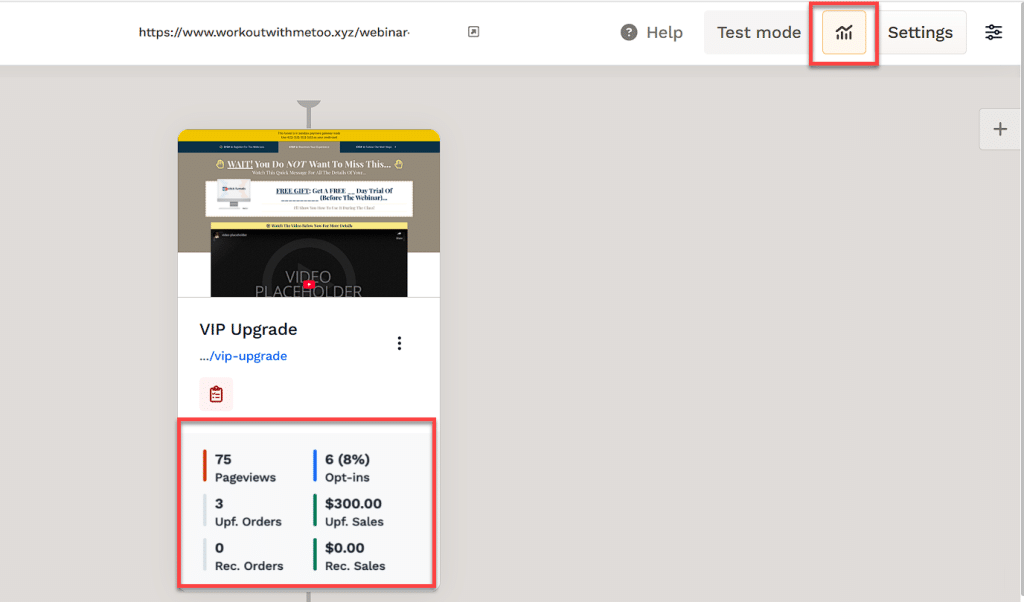This screenshot has width=1024, height=602.
Task: Open the funnel analytics chart icon
Action: pyautogui.click(x=843, y=31)
